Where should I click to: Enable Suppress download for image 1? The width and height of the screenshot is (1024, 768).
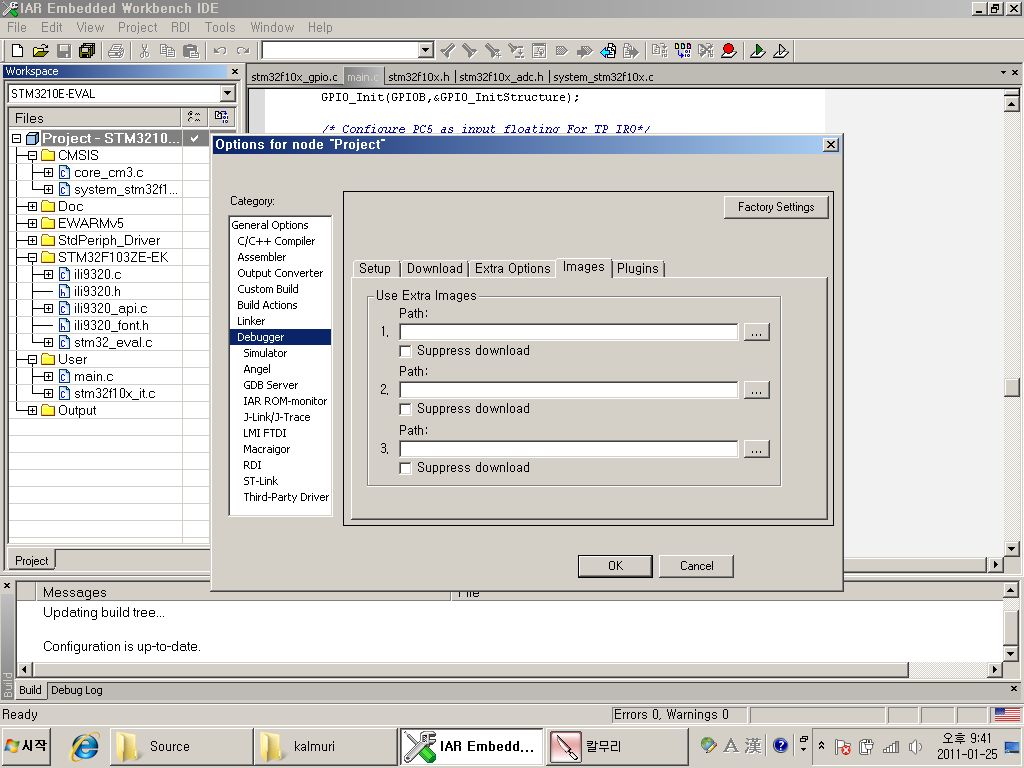pyautogui.click(x=405, y=351)
